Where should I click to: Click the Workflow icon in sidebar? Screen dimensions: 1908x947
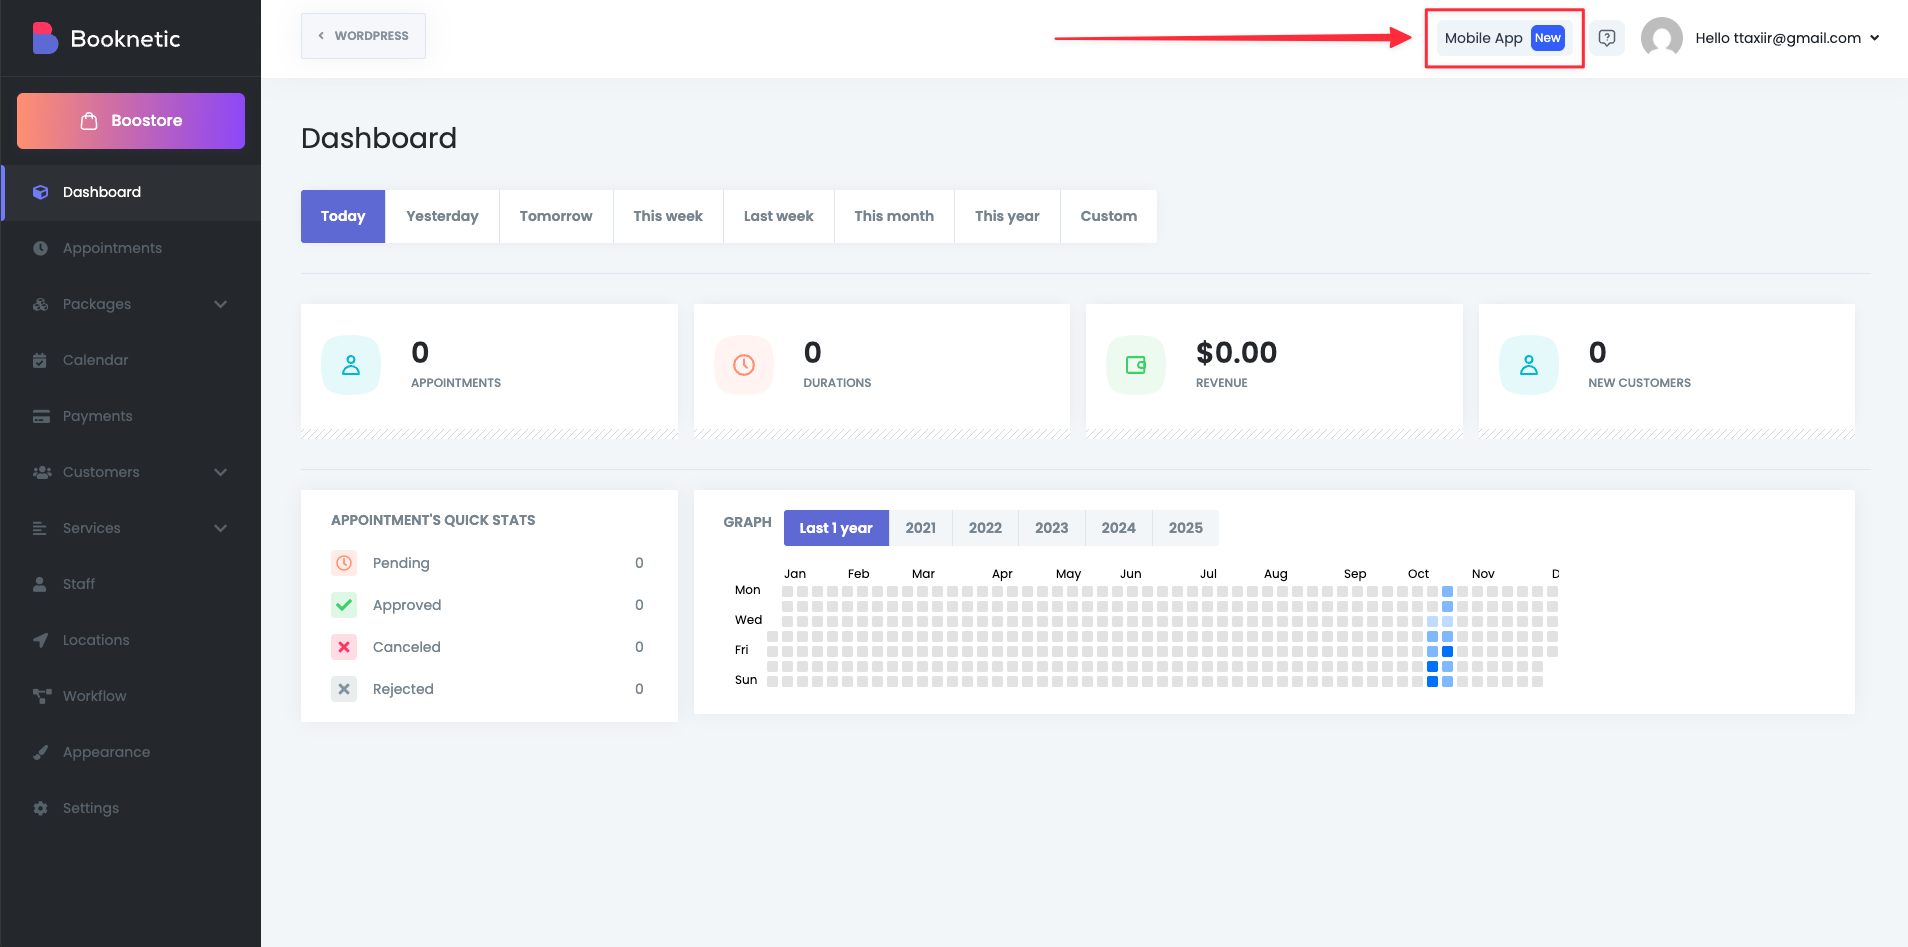[41, 696]
